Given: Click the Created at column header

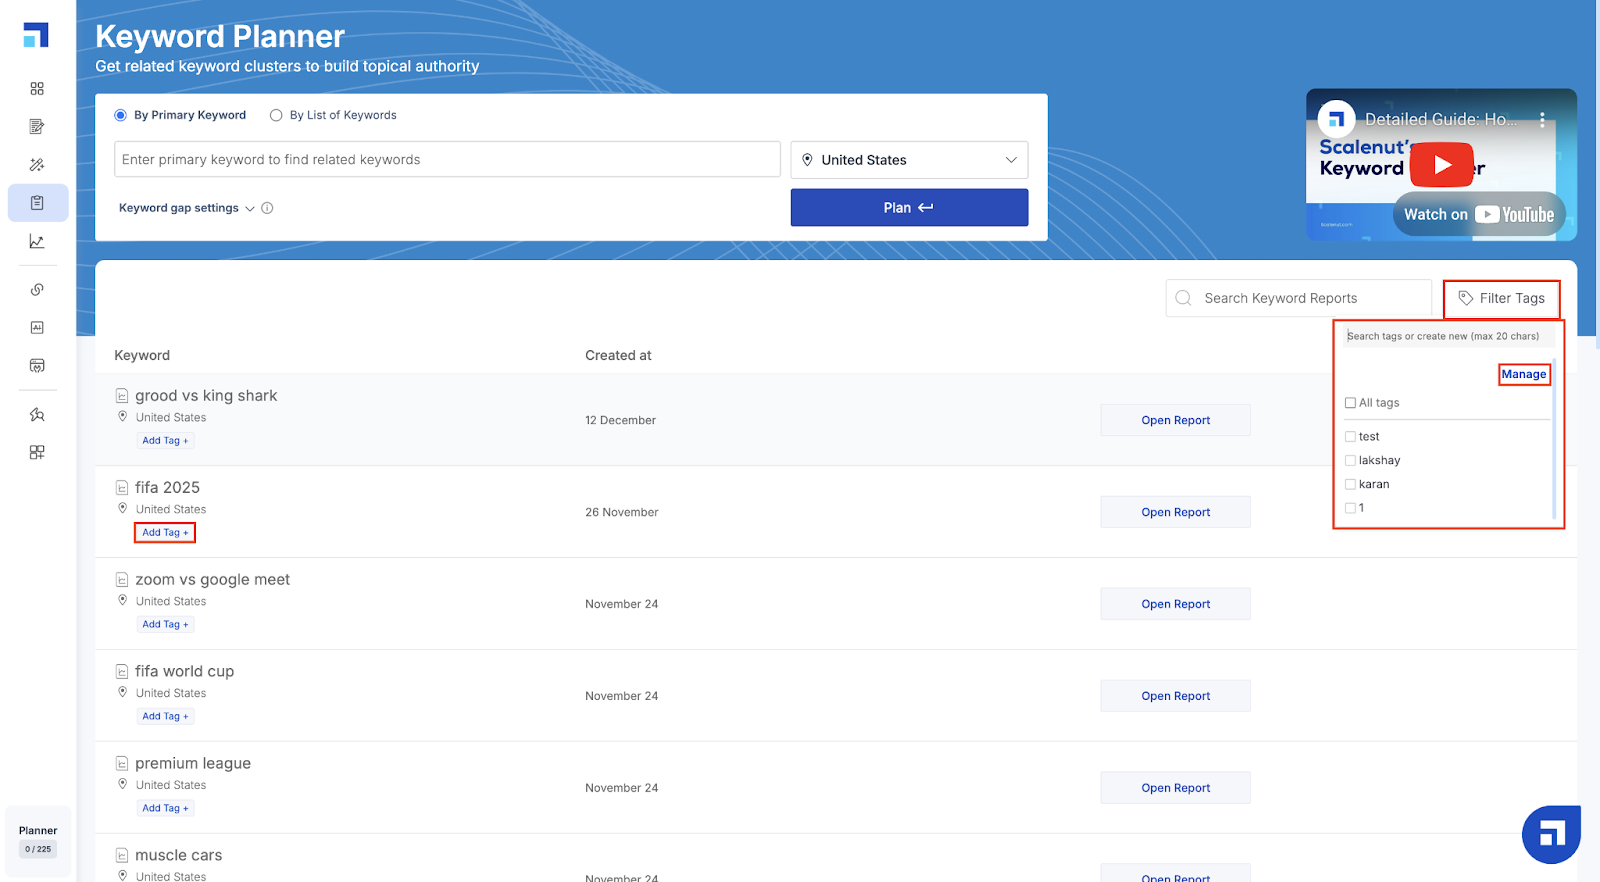Looking at the screenshot, I should (618, 355).
